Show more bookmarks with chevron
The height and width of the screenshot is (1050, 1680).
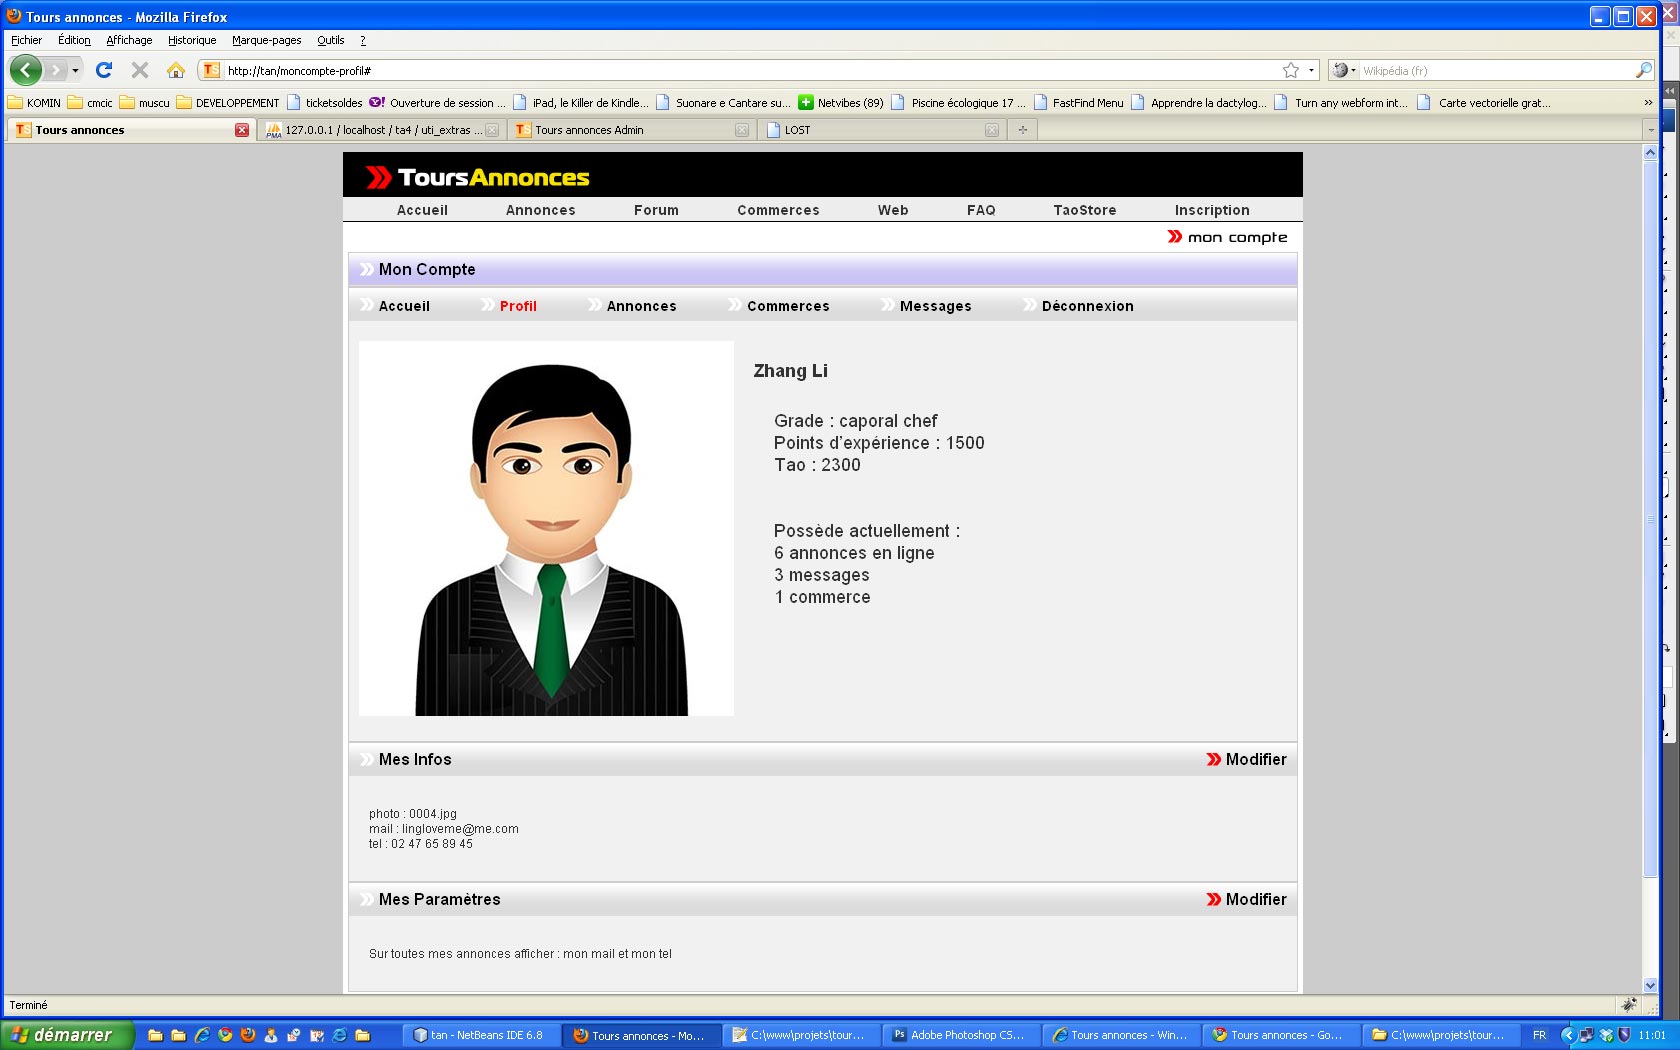1648,102
